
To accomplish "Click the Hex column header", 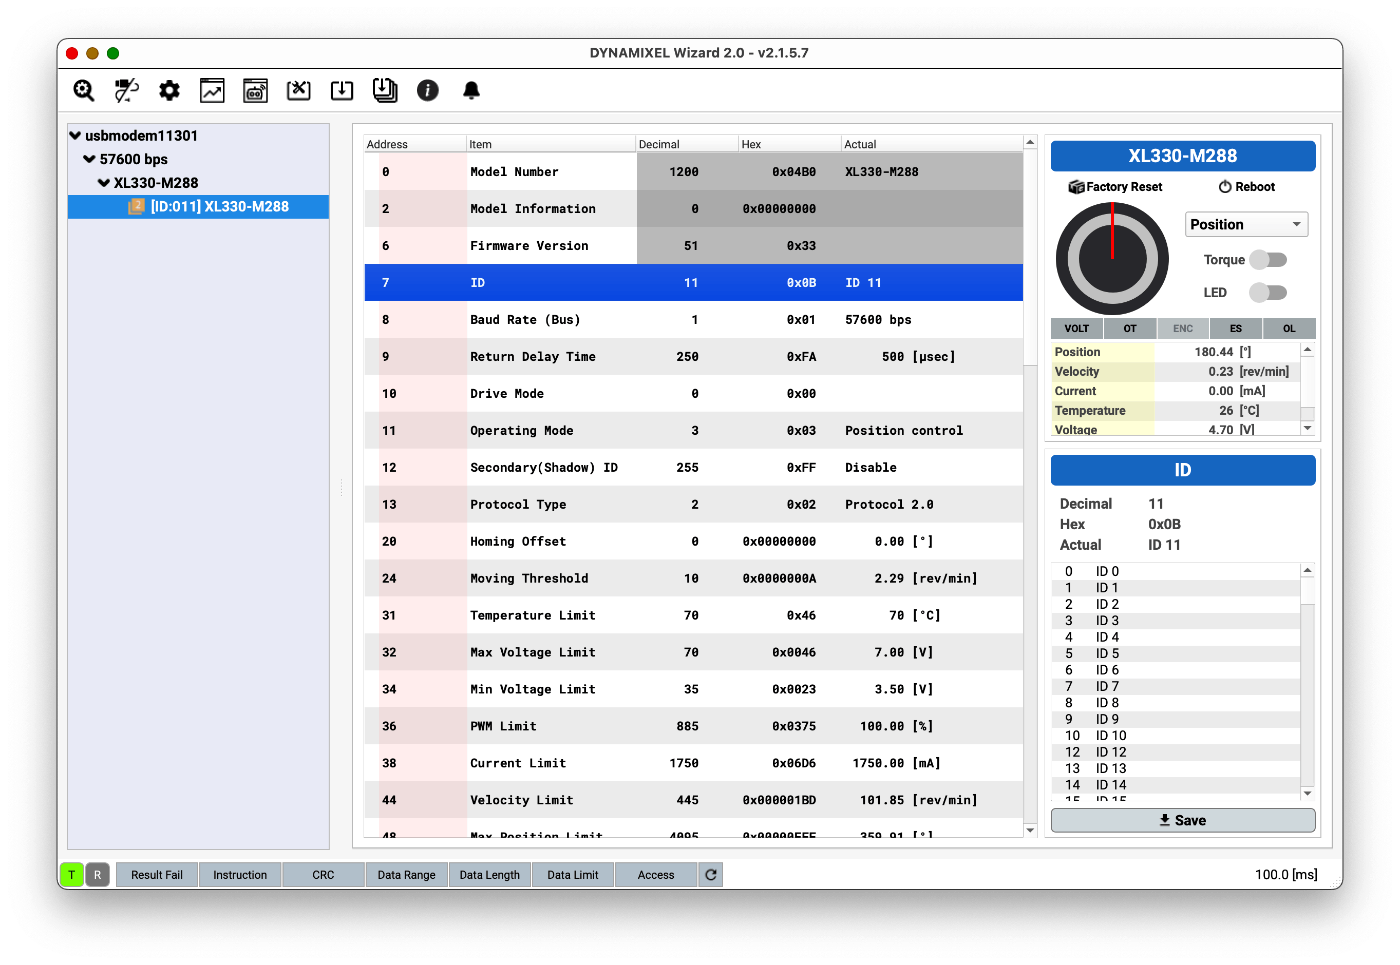I will [x=789, y=144].
